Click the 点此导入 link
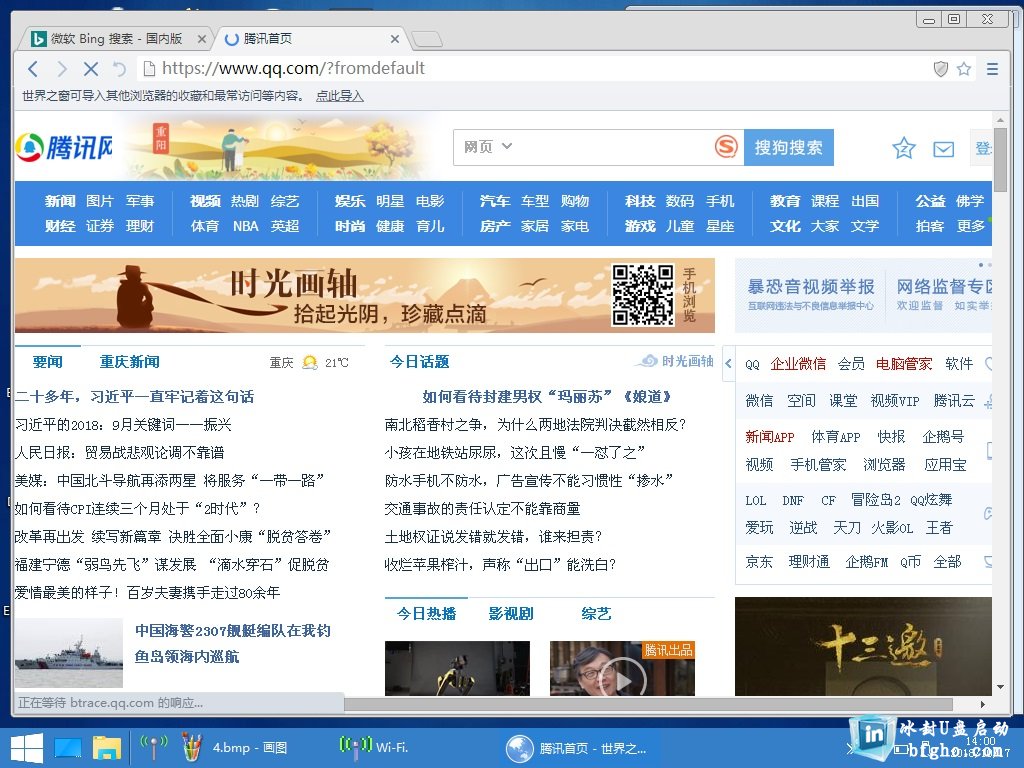 (340, 96)
